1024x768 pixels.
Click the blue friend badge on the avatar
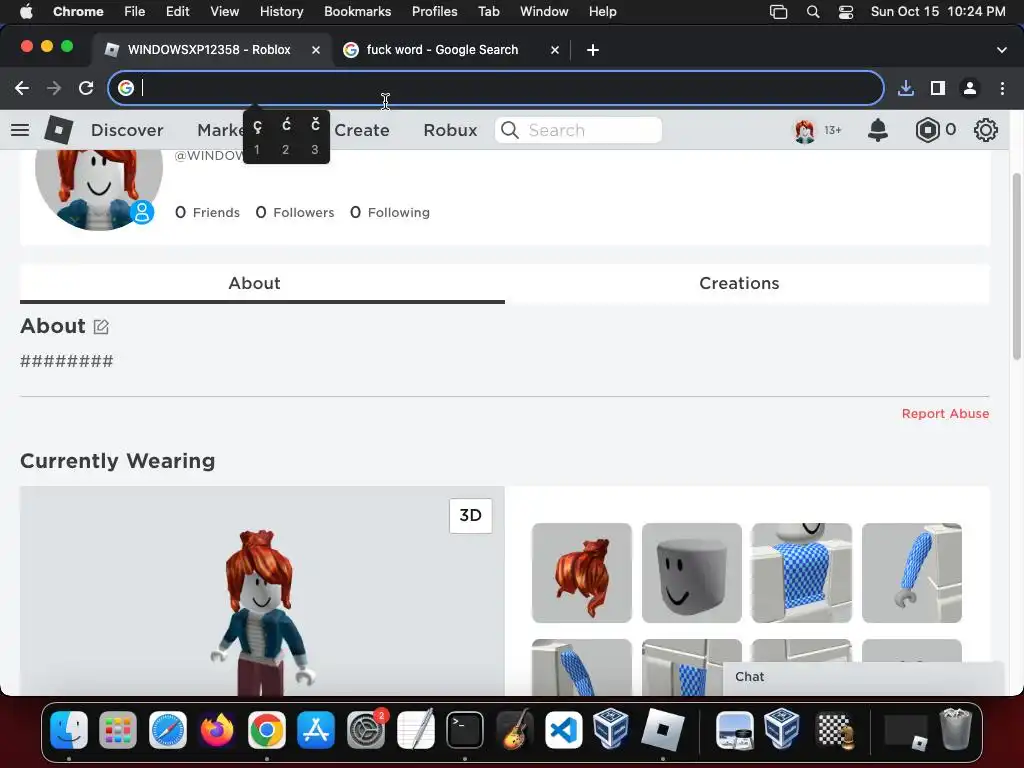point(142,212)
